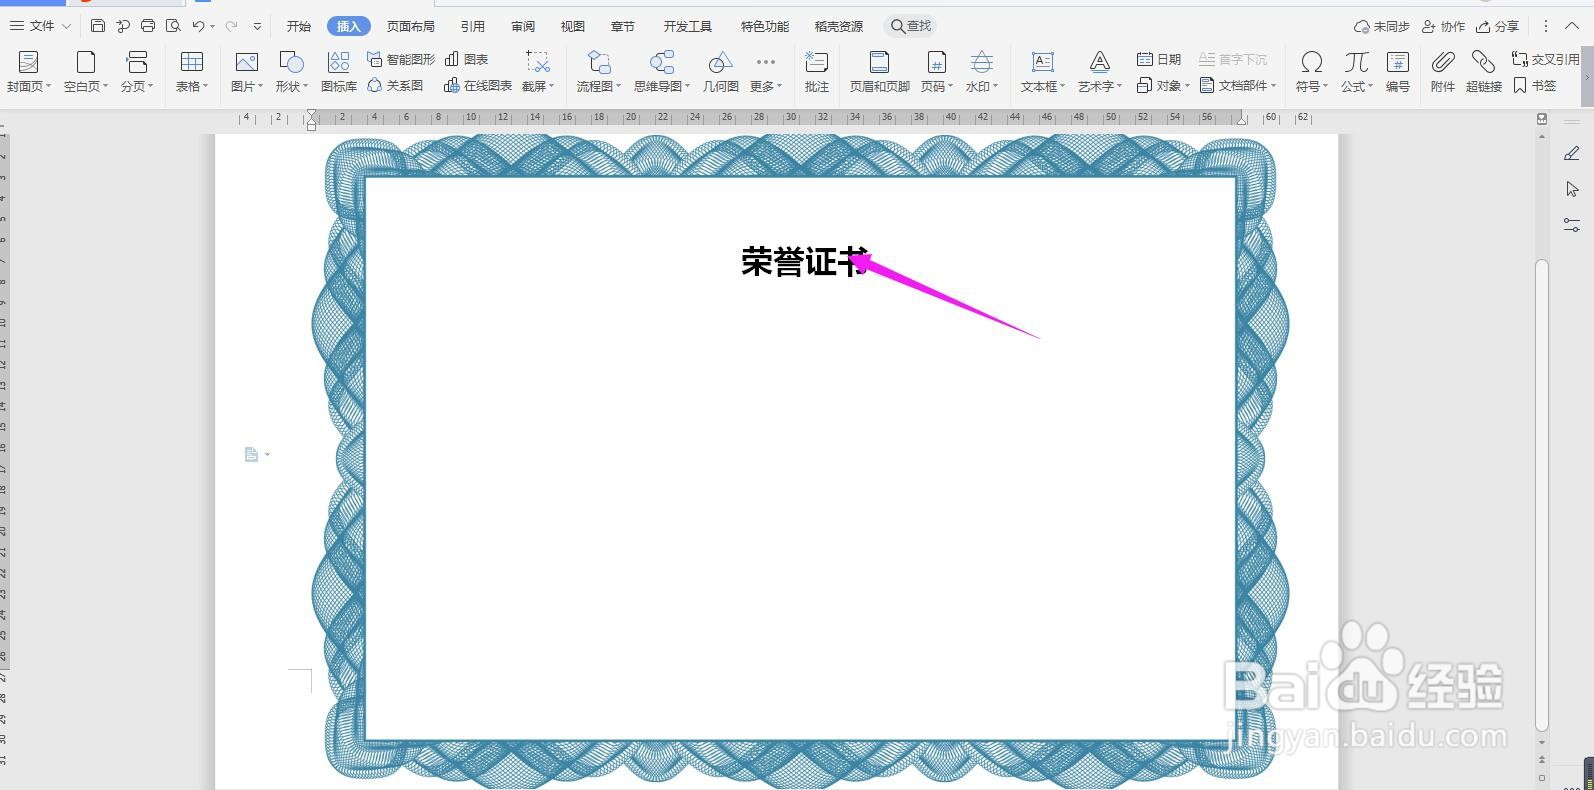The height and width of the screenshot is (790, 1594).
Task: Add a watermark
Action: click(x=982, y=72)
